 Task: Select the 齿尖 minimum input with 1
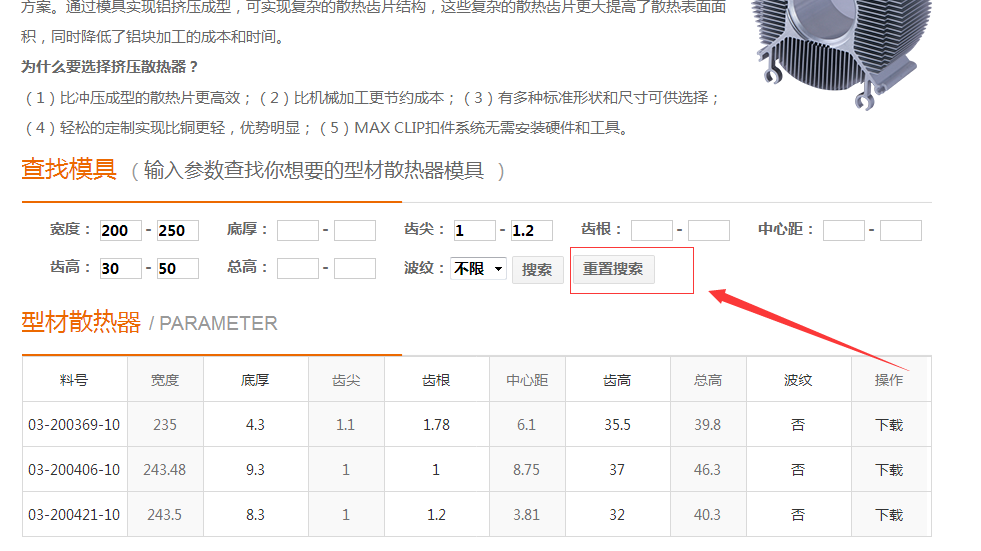pyautogui.click(x=474, y=231)
